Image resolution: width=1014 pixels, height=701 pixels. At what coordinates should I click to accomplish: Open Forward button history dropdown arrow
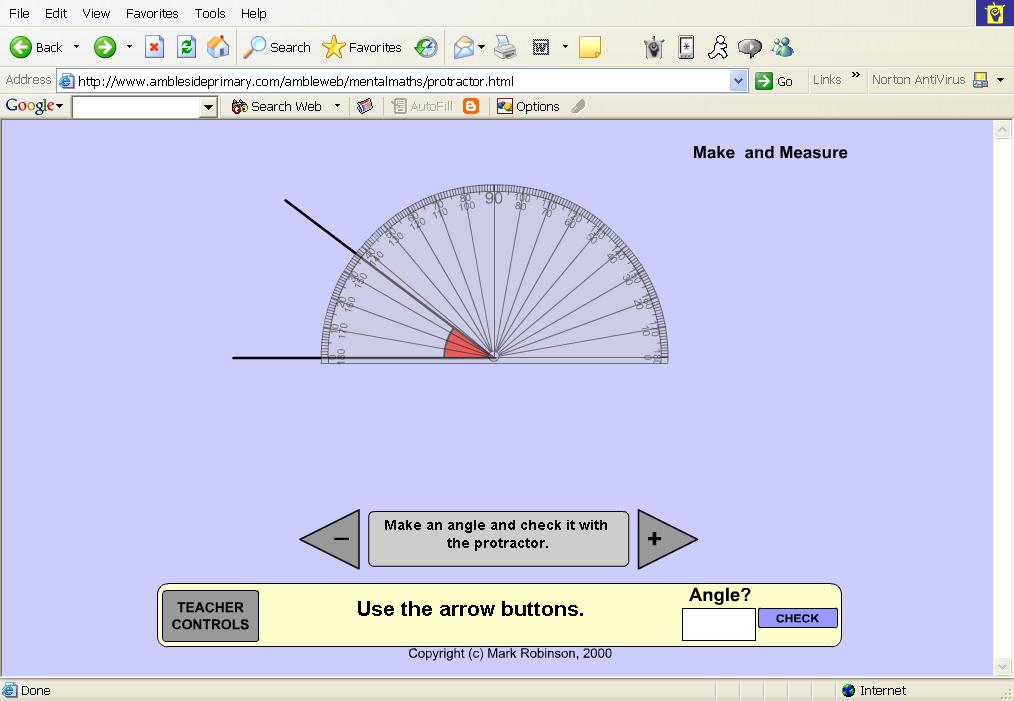click(129, 47)
